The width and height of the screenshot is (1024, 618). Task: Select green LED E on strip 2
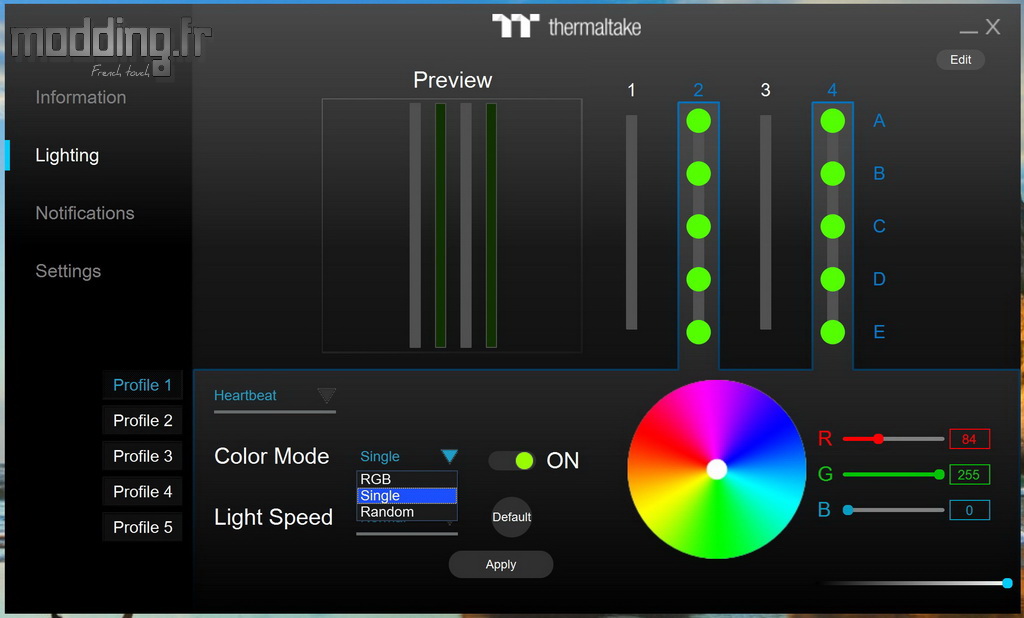698,332
